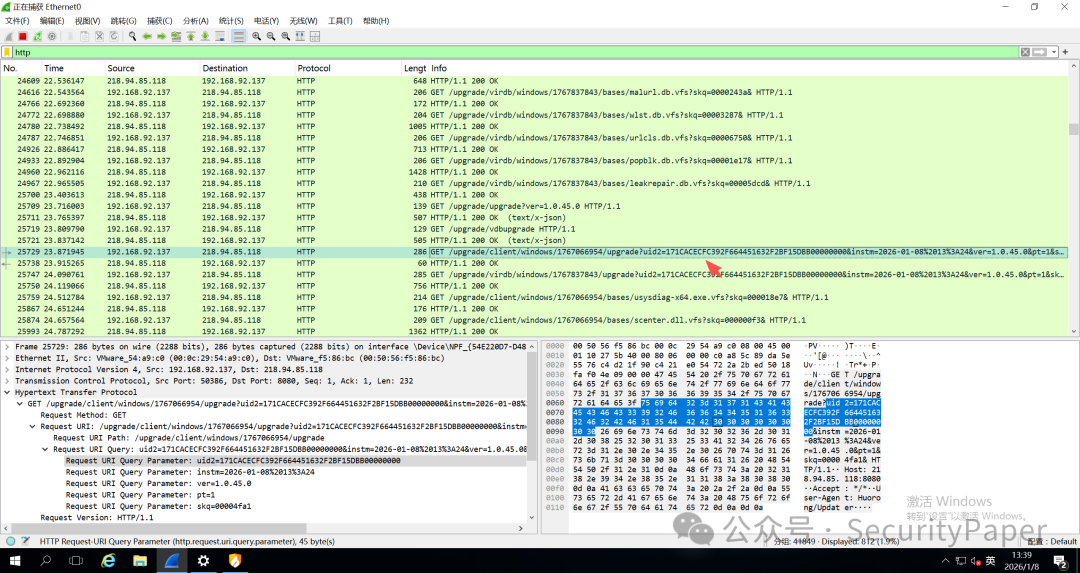
Task: Expand Transmission Control Protocol node
Action: coord(8,381)
